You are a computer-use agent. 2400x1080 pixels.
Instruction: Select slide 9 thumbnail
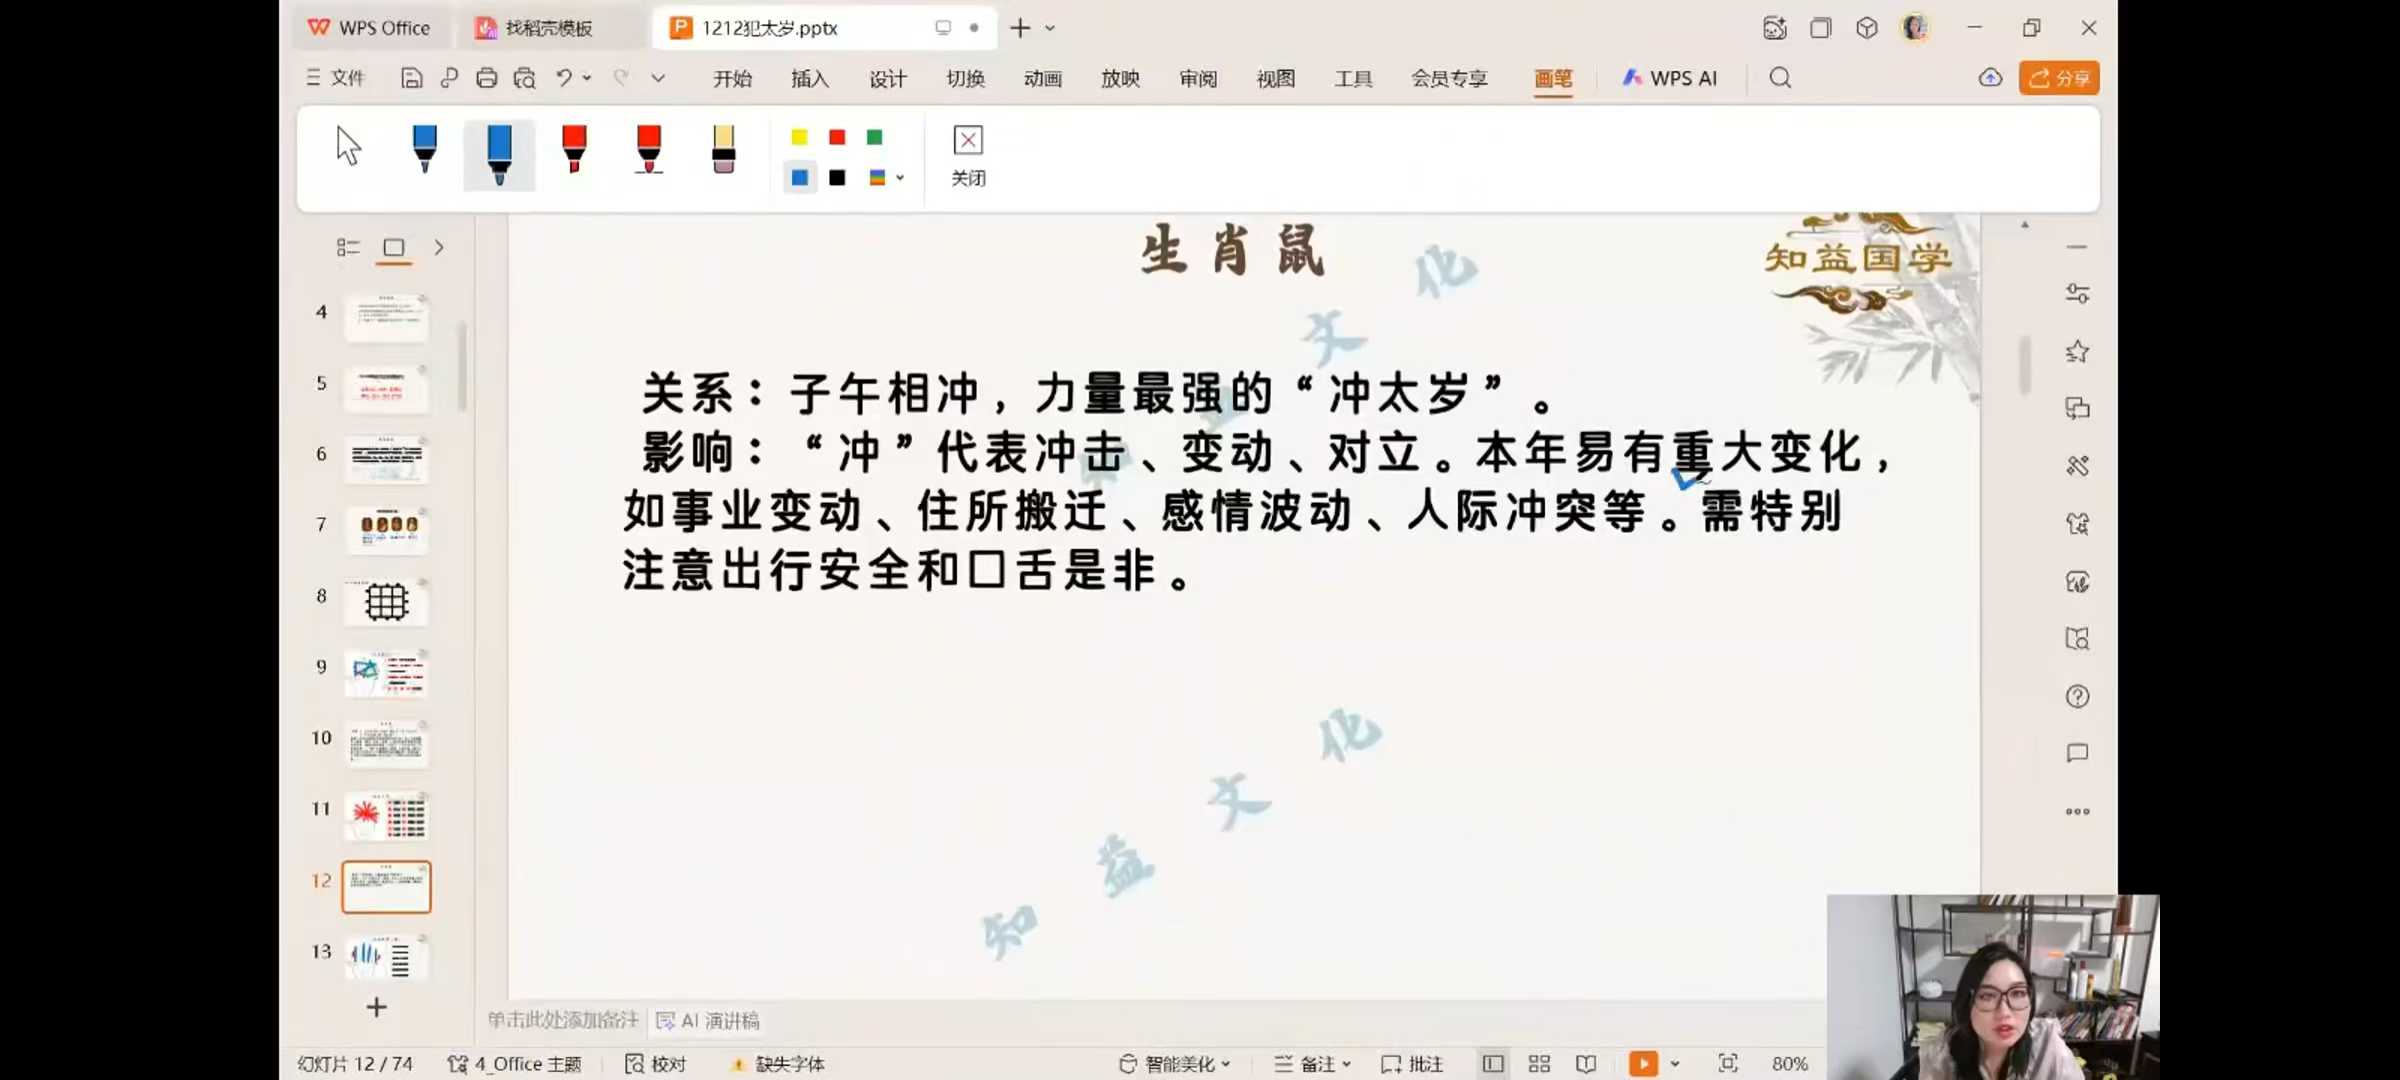coord(387,671)
